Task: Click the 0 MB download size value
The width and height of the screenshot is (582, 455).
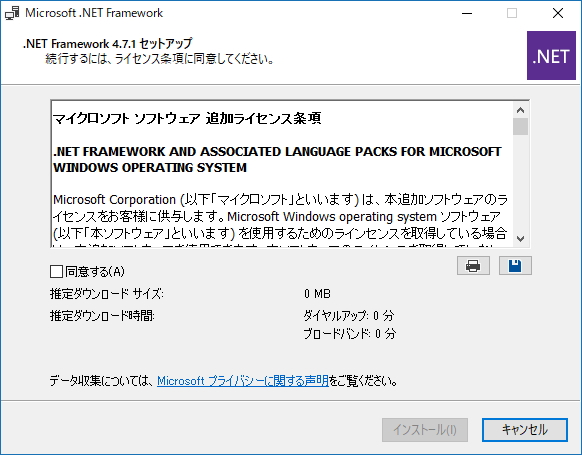Action: 317,294
